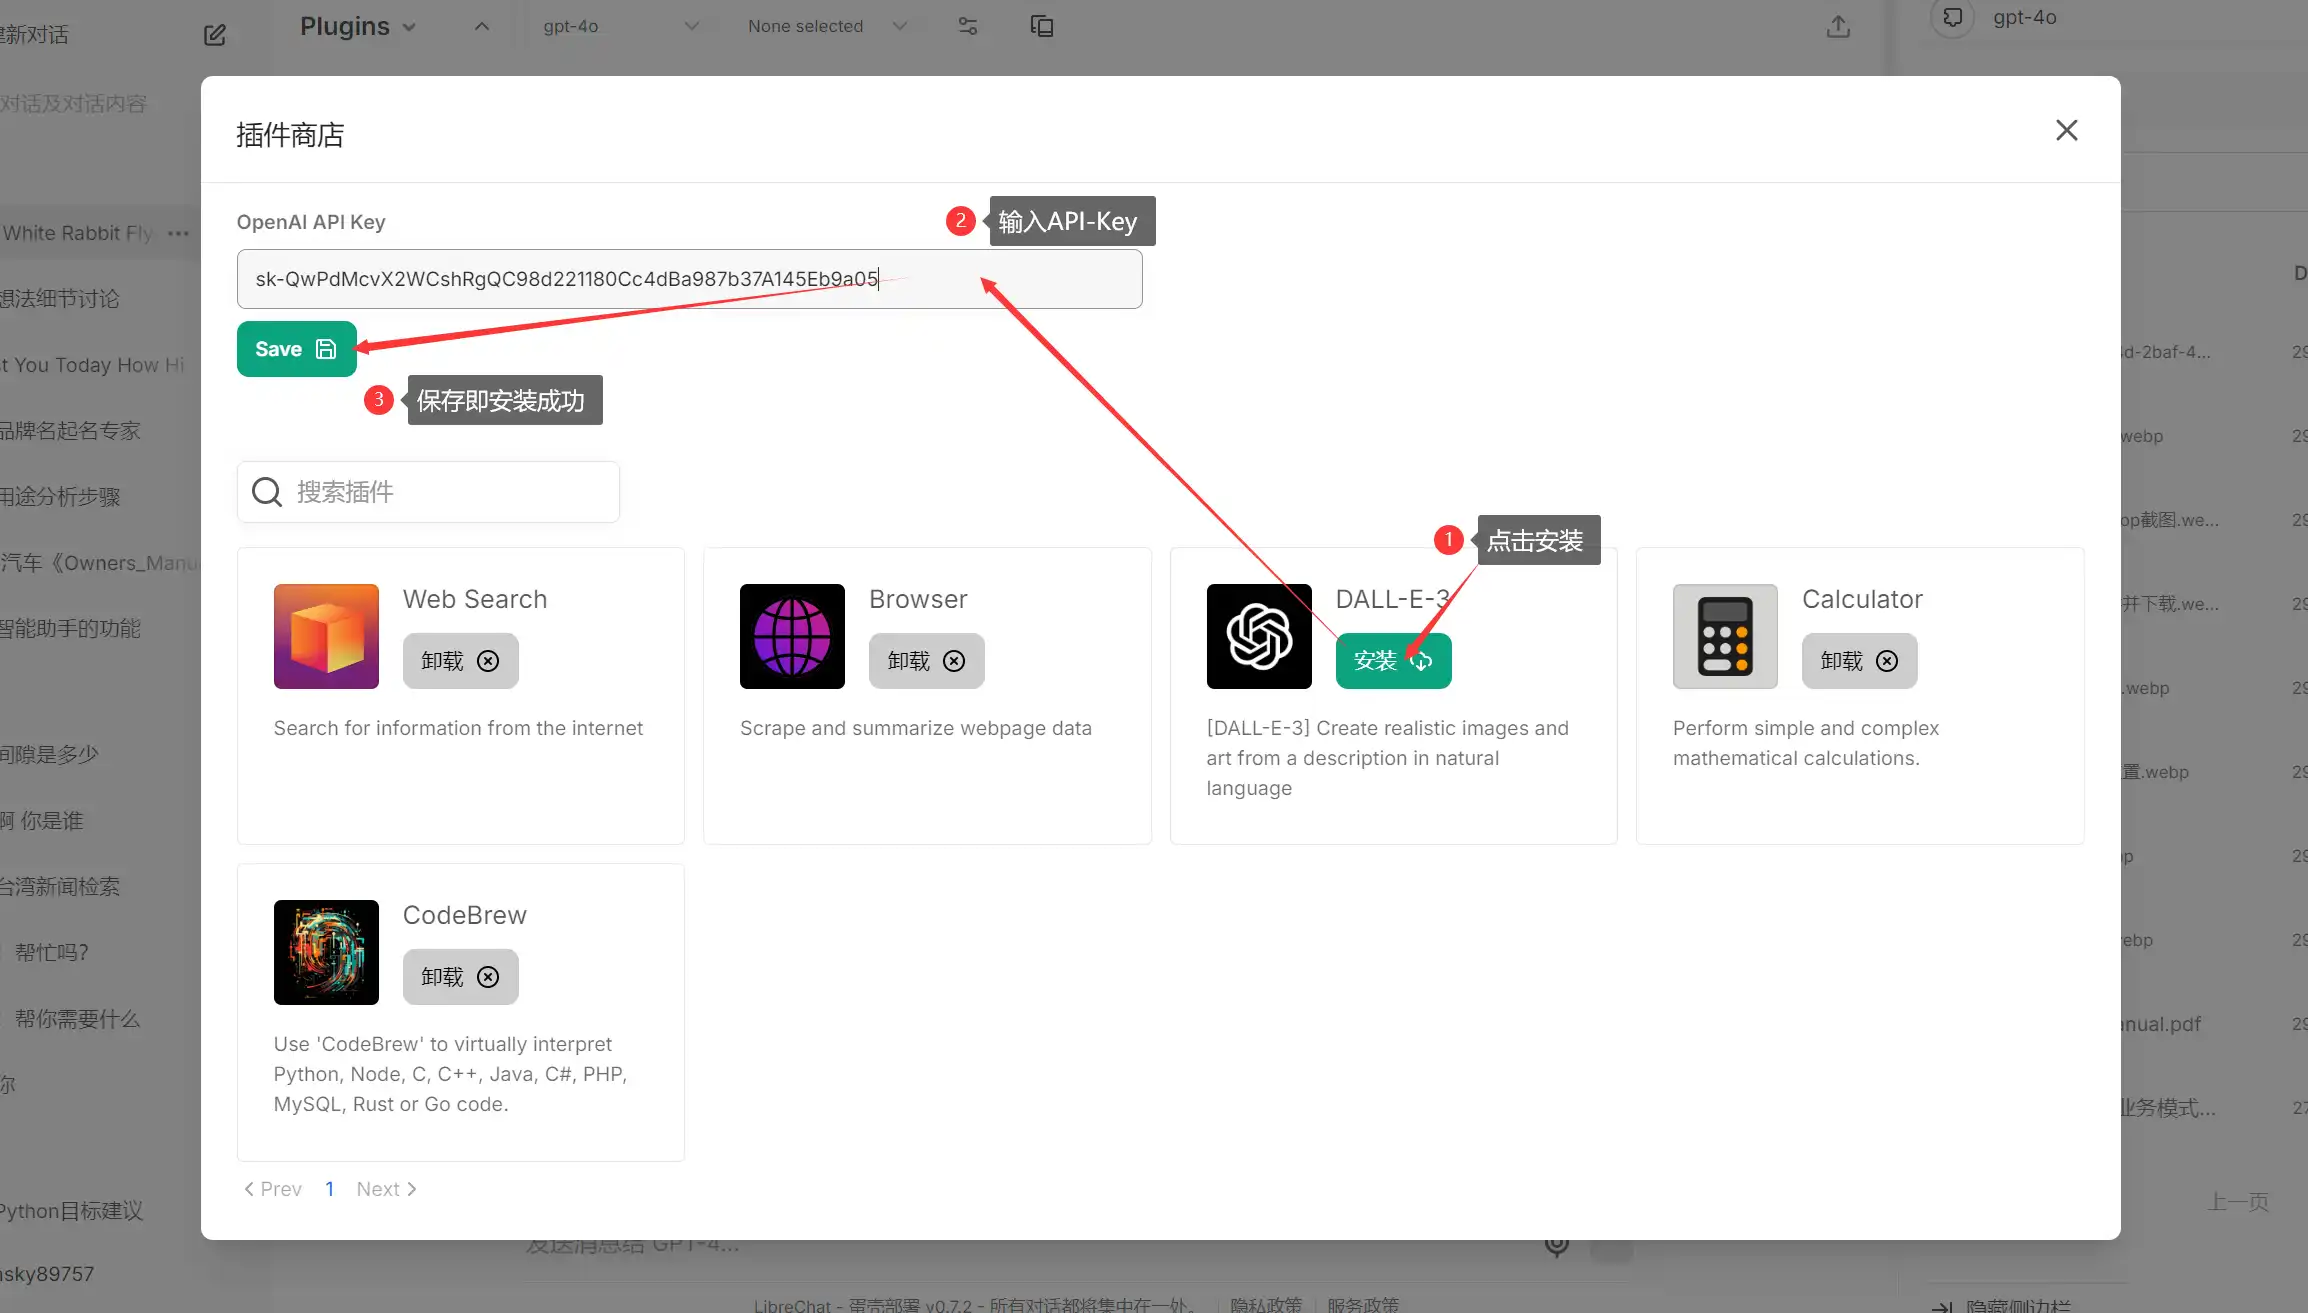This screenshot has width=2308, height=1313.
Task: Open the gpt-4o model dropdown
Action: pyautogui.click(x=620, y=26)
